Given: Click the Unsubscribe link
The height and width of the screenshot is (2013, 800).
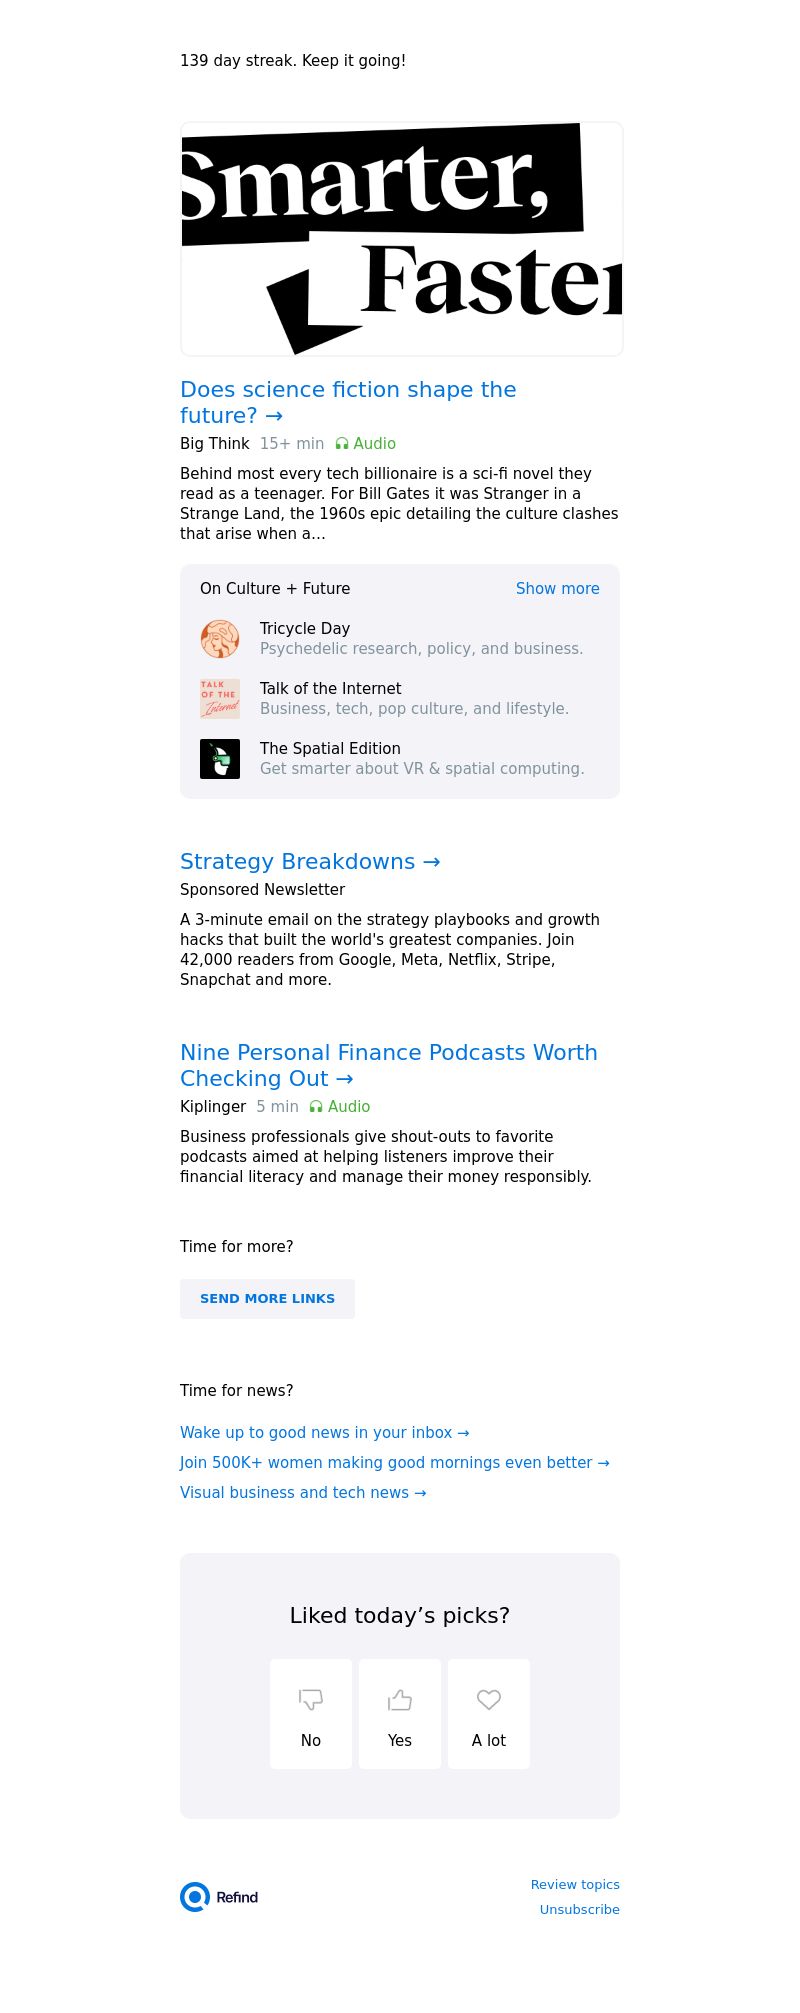Looking at the screenshot, I should click(579, 1910).
